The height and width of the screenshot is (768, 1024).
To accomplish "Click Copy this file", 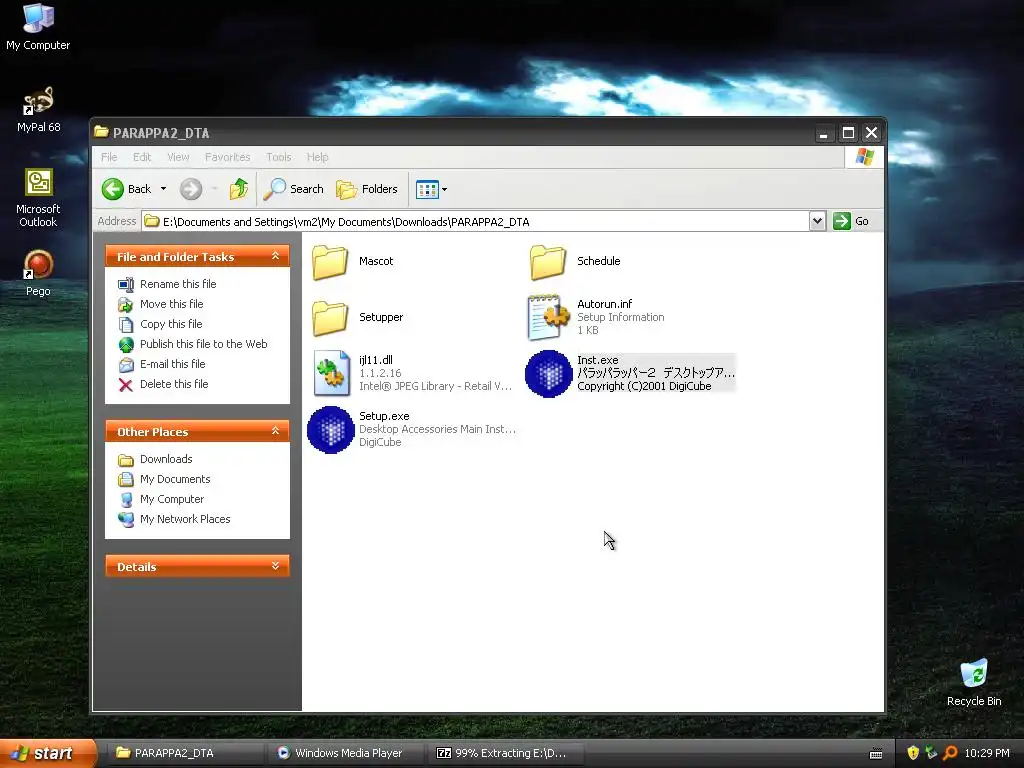I will (171, 324).
